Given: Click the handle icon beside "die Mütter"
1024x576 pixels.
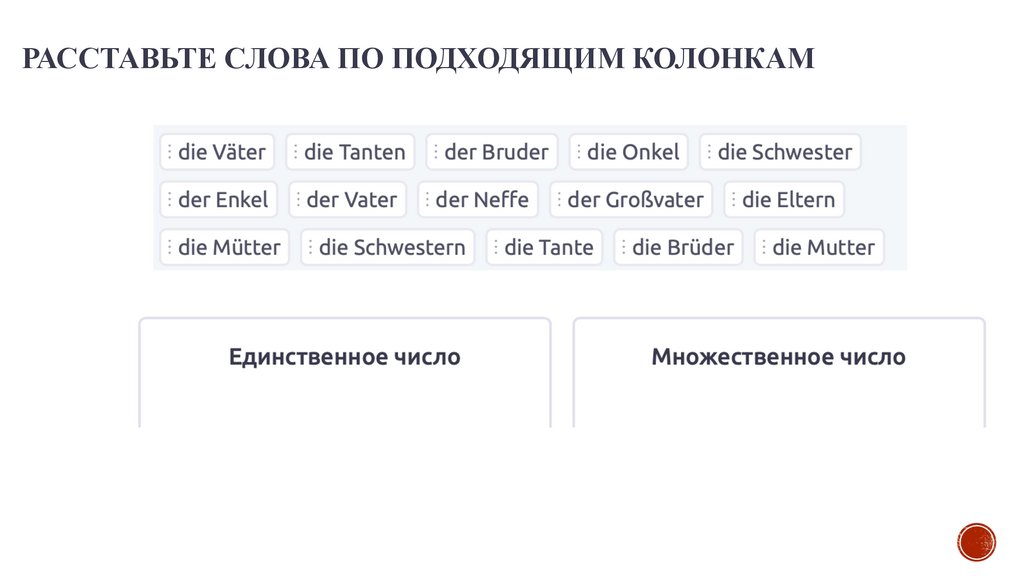Looking at the screenshot, I should point(170,247).
